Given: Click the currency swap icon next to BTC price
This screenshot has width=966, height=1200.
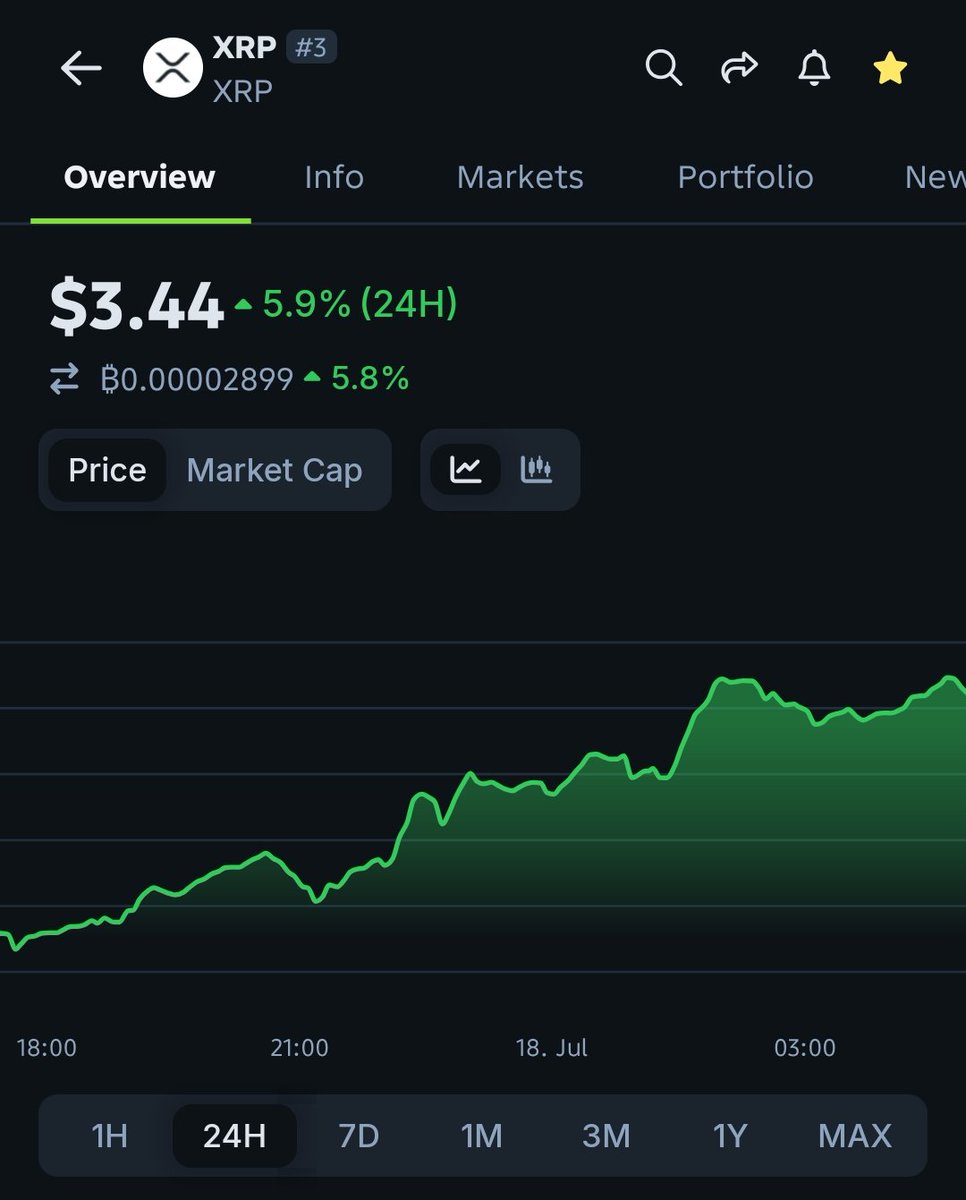Looking at the screenshot, I should pyautogui.click(x=64, y=379).
